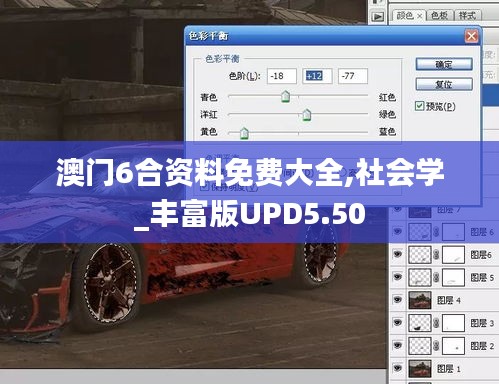Toggle the eye icon for 图层 2
The image size is (499, 384).
[x=397, y=345]
